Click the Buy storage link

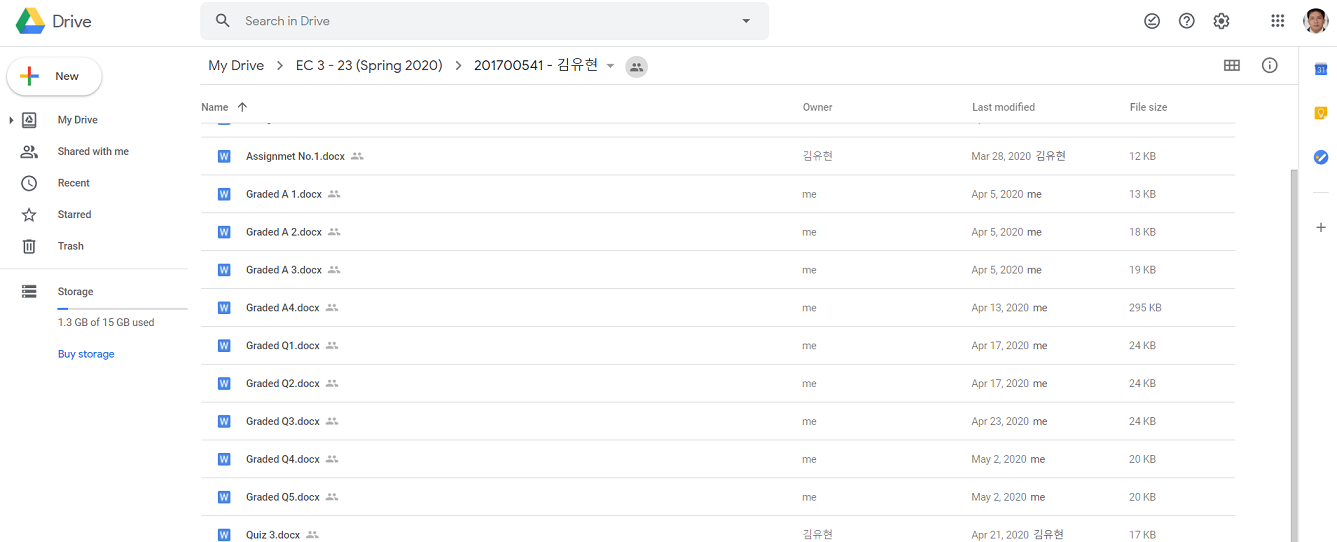[x=86, y=354]
